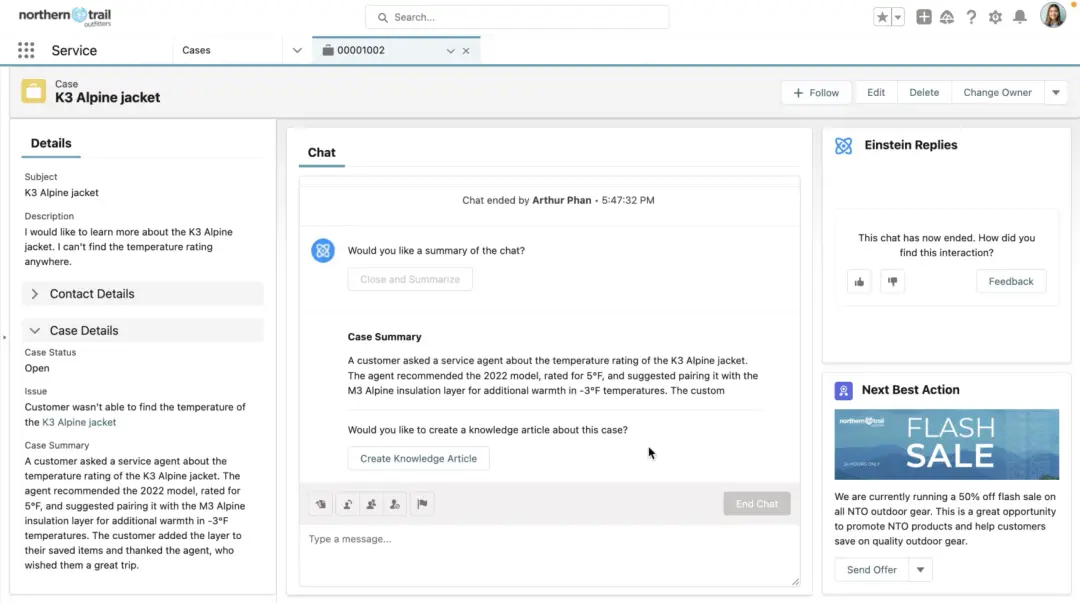Open the favorites list dropdown arrow

tap(898, 17)
